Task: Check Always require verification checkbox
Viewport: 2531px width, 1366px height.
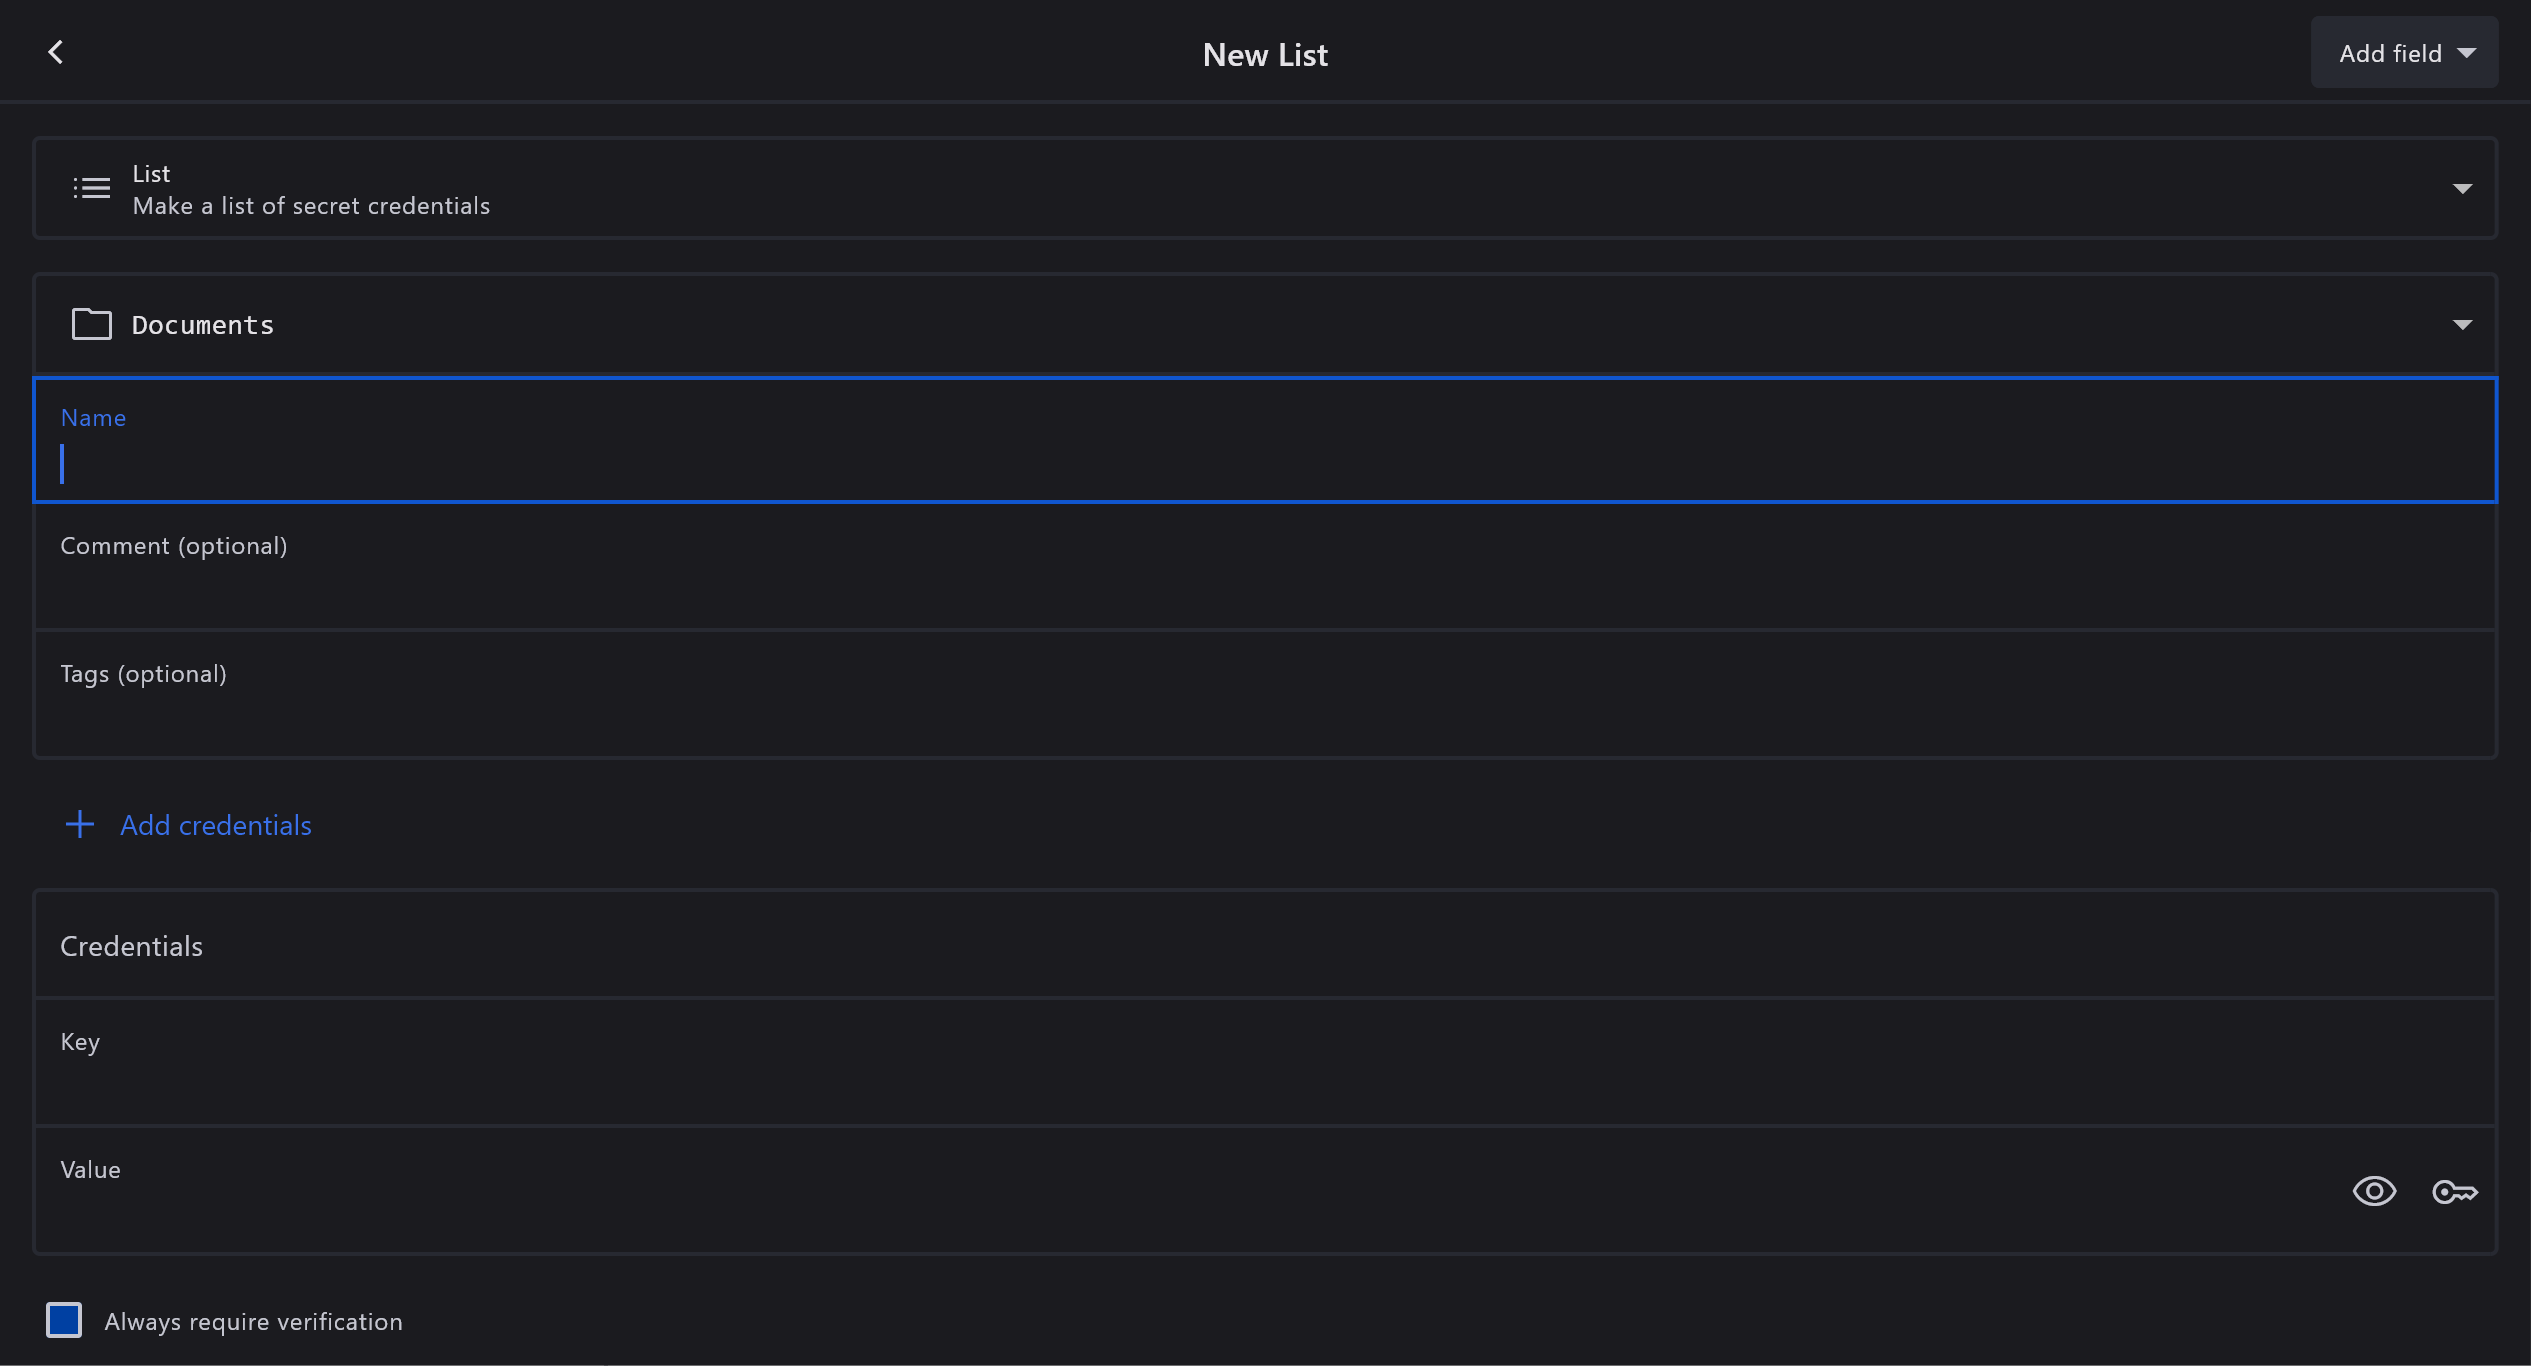Action: (x=64, y=1320)
